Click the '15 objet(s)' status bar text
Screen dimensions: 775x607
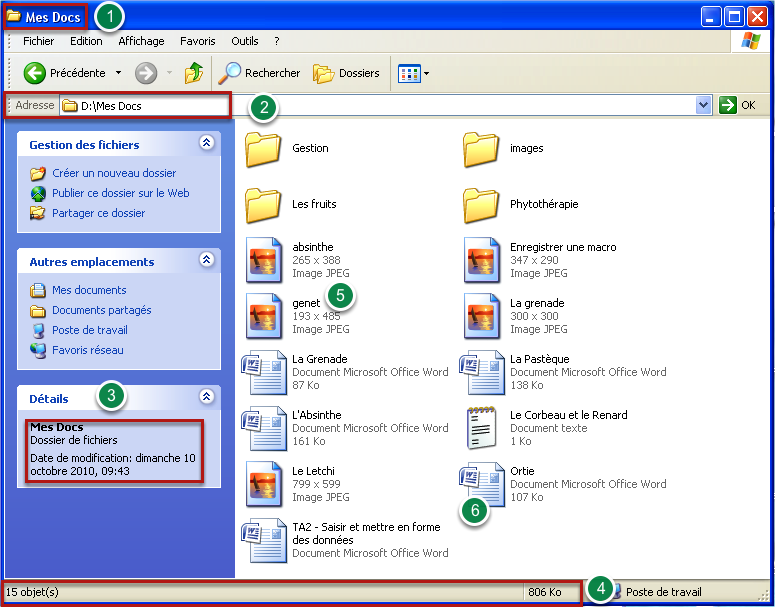tap(32, 592)
